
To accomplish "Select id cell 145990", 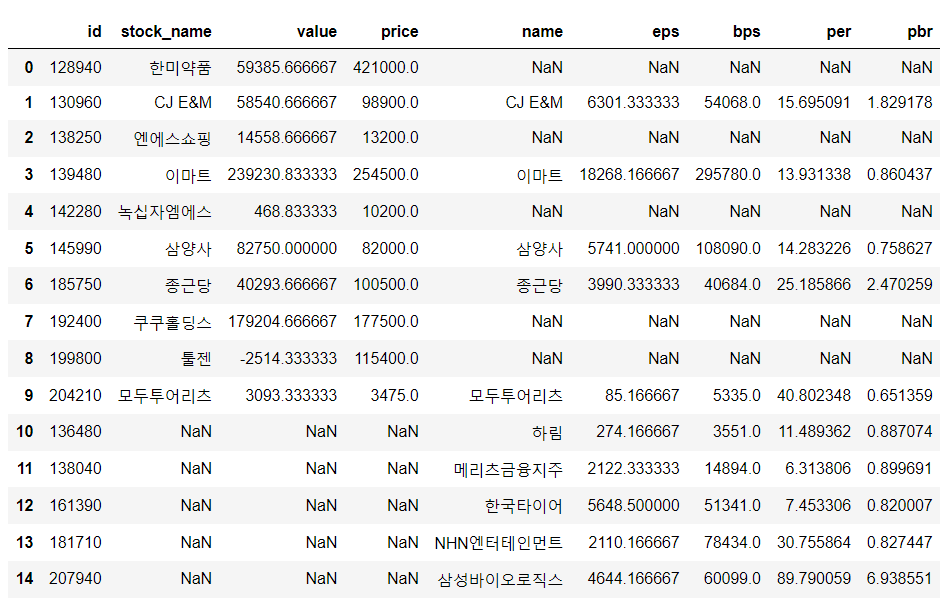I will pos(75,248).
